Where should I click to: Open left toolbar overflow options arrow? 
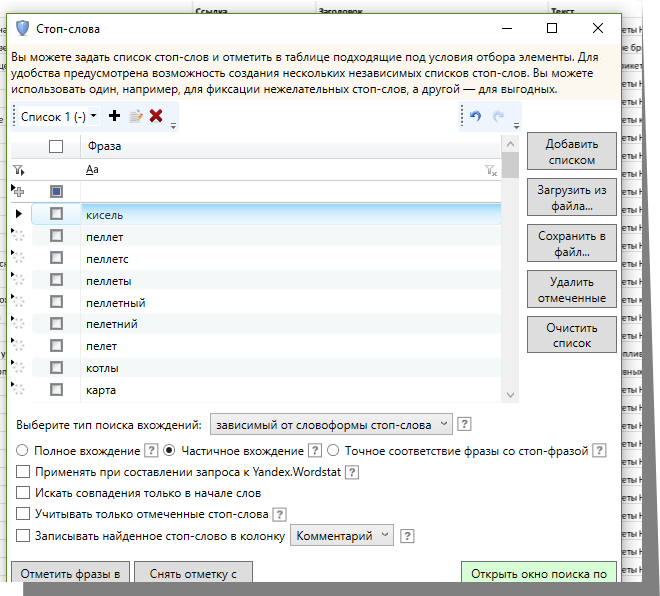click(x=173, y=125)
